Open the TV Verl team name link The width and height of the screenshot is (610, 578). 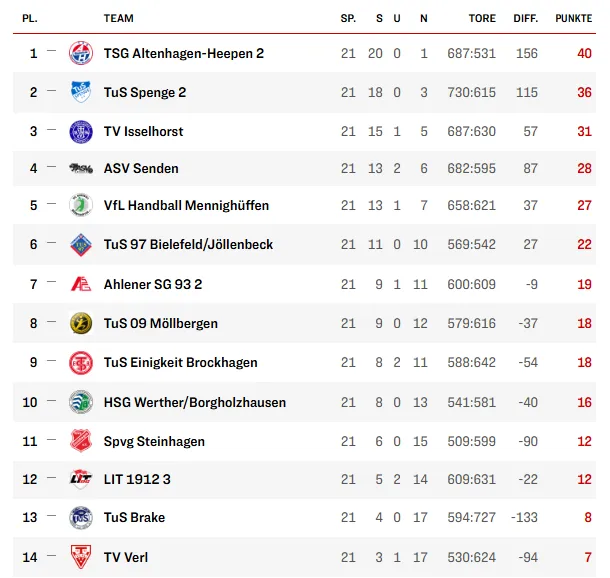pyautogui.click(x=126, y=557)
